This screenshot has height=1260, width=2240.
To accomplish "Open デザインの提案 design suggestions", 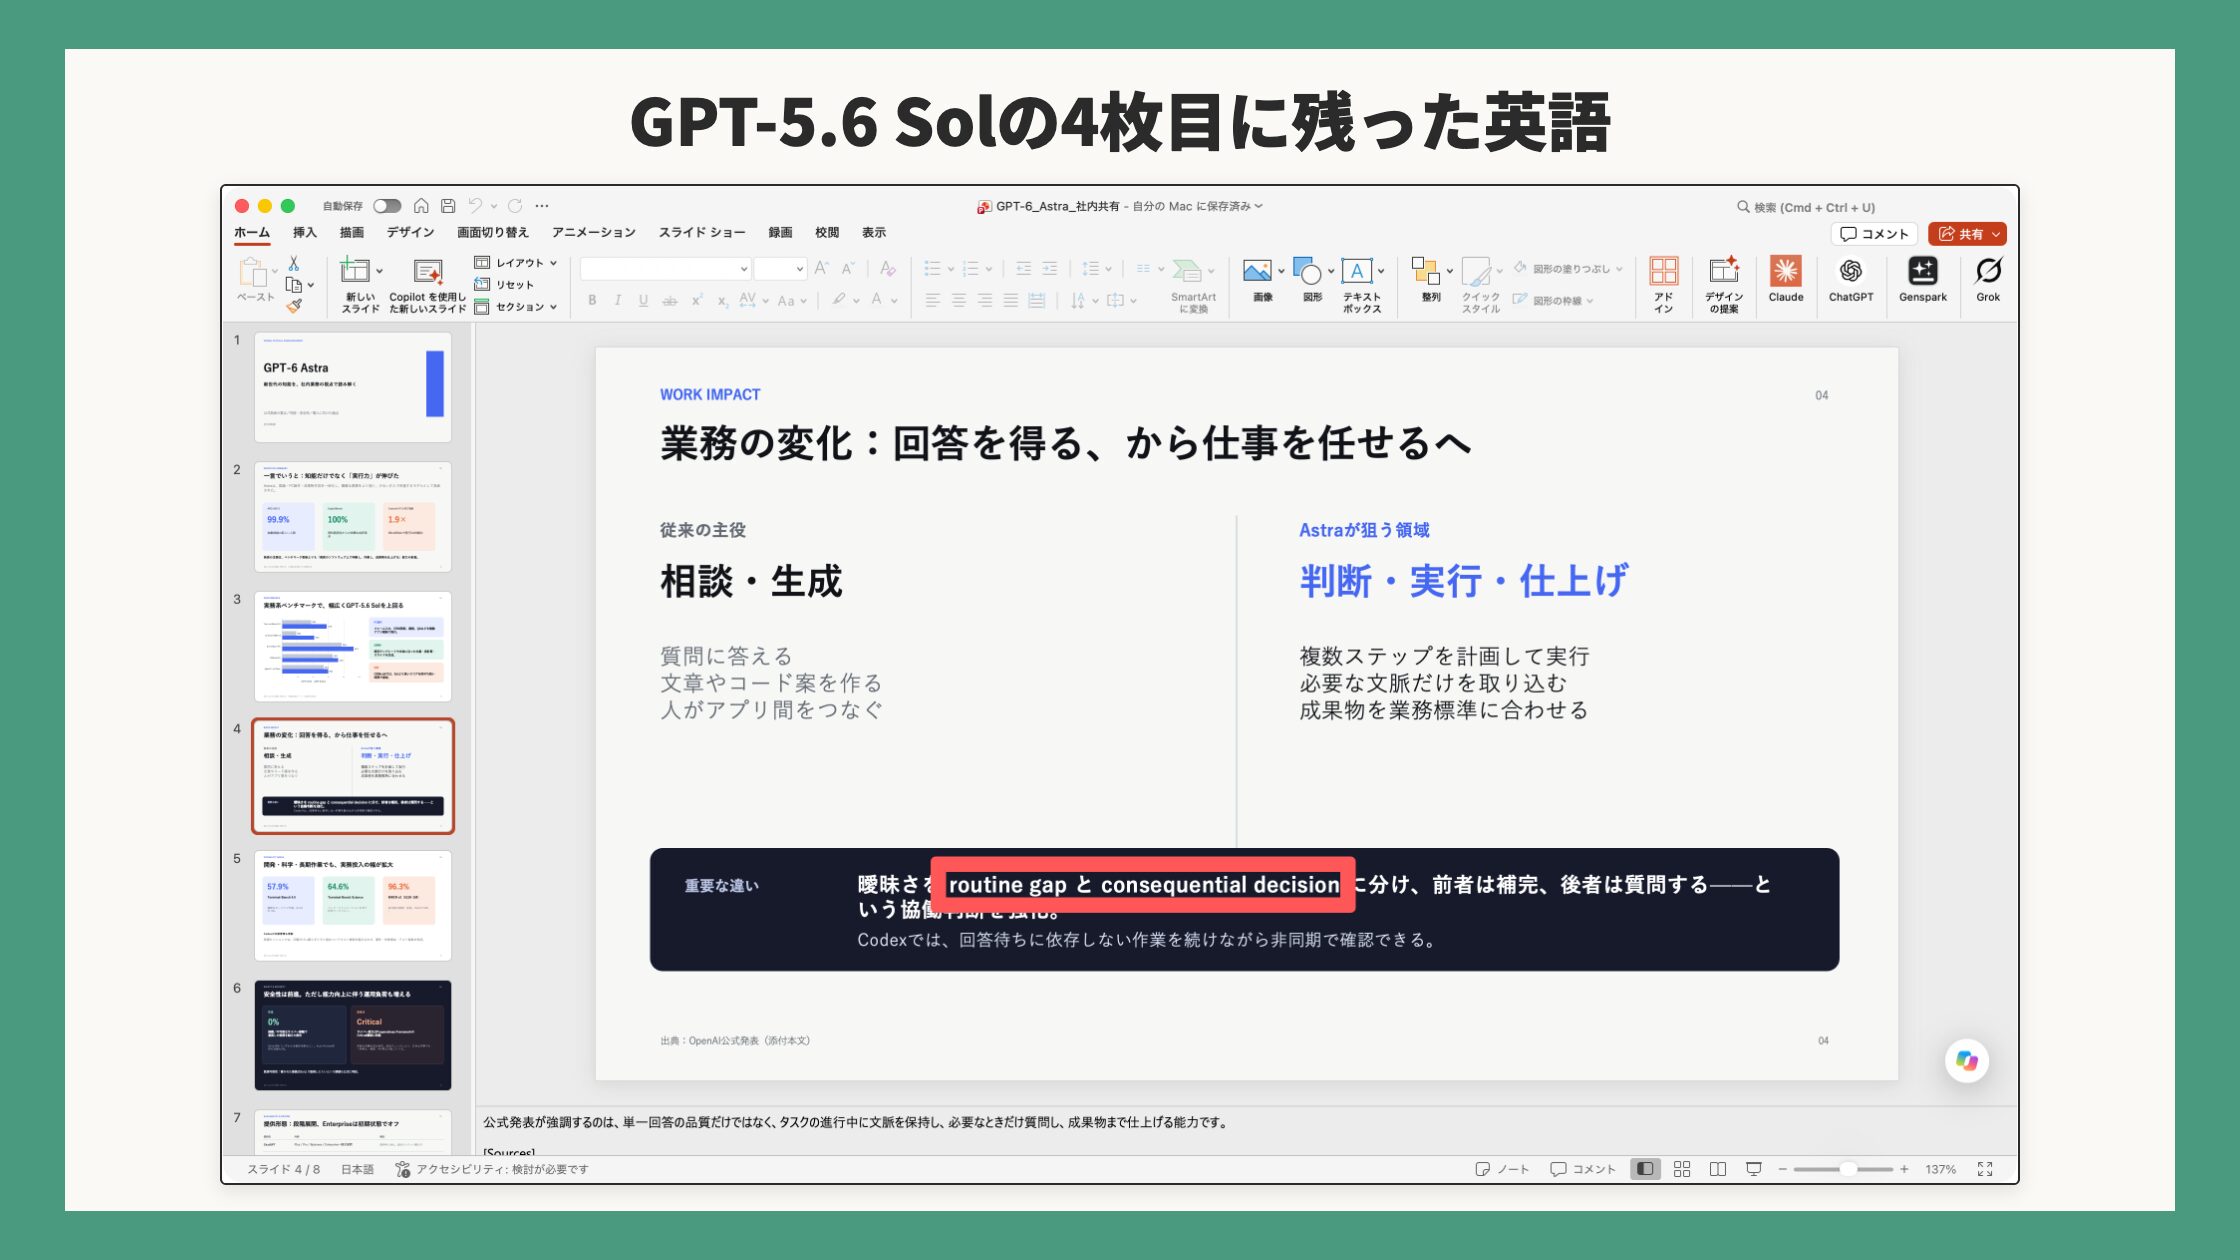I will click(1723, 284).
